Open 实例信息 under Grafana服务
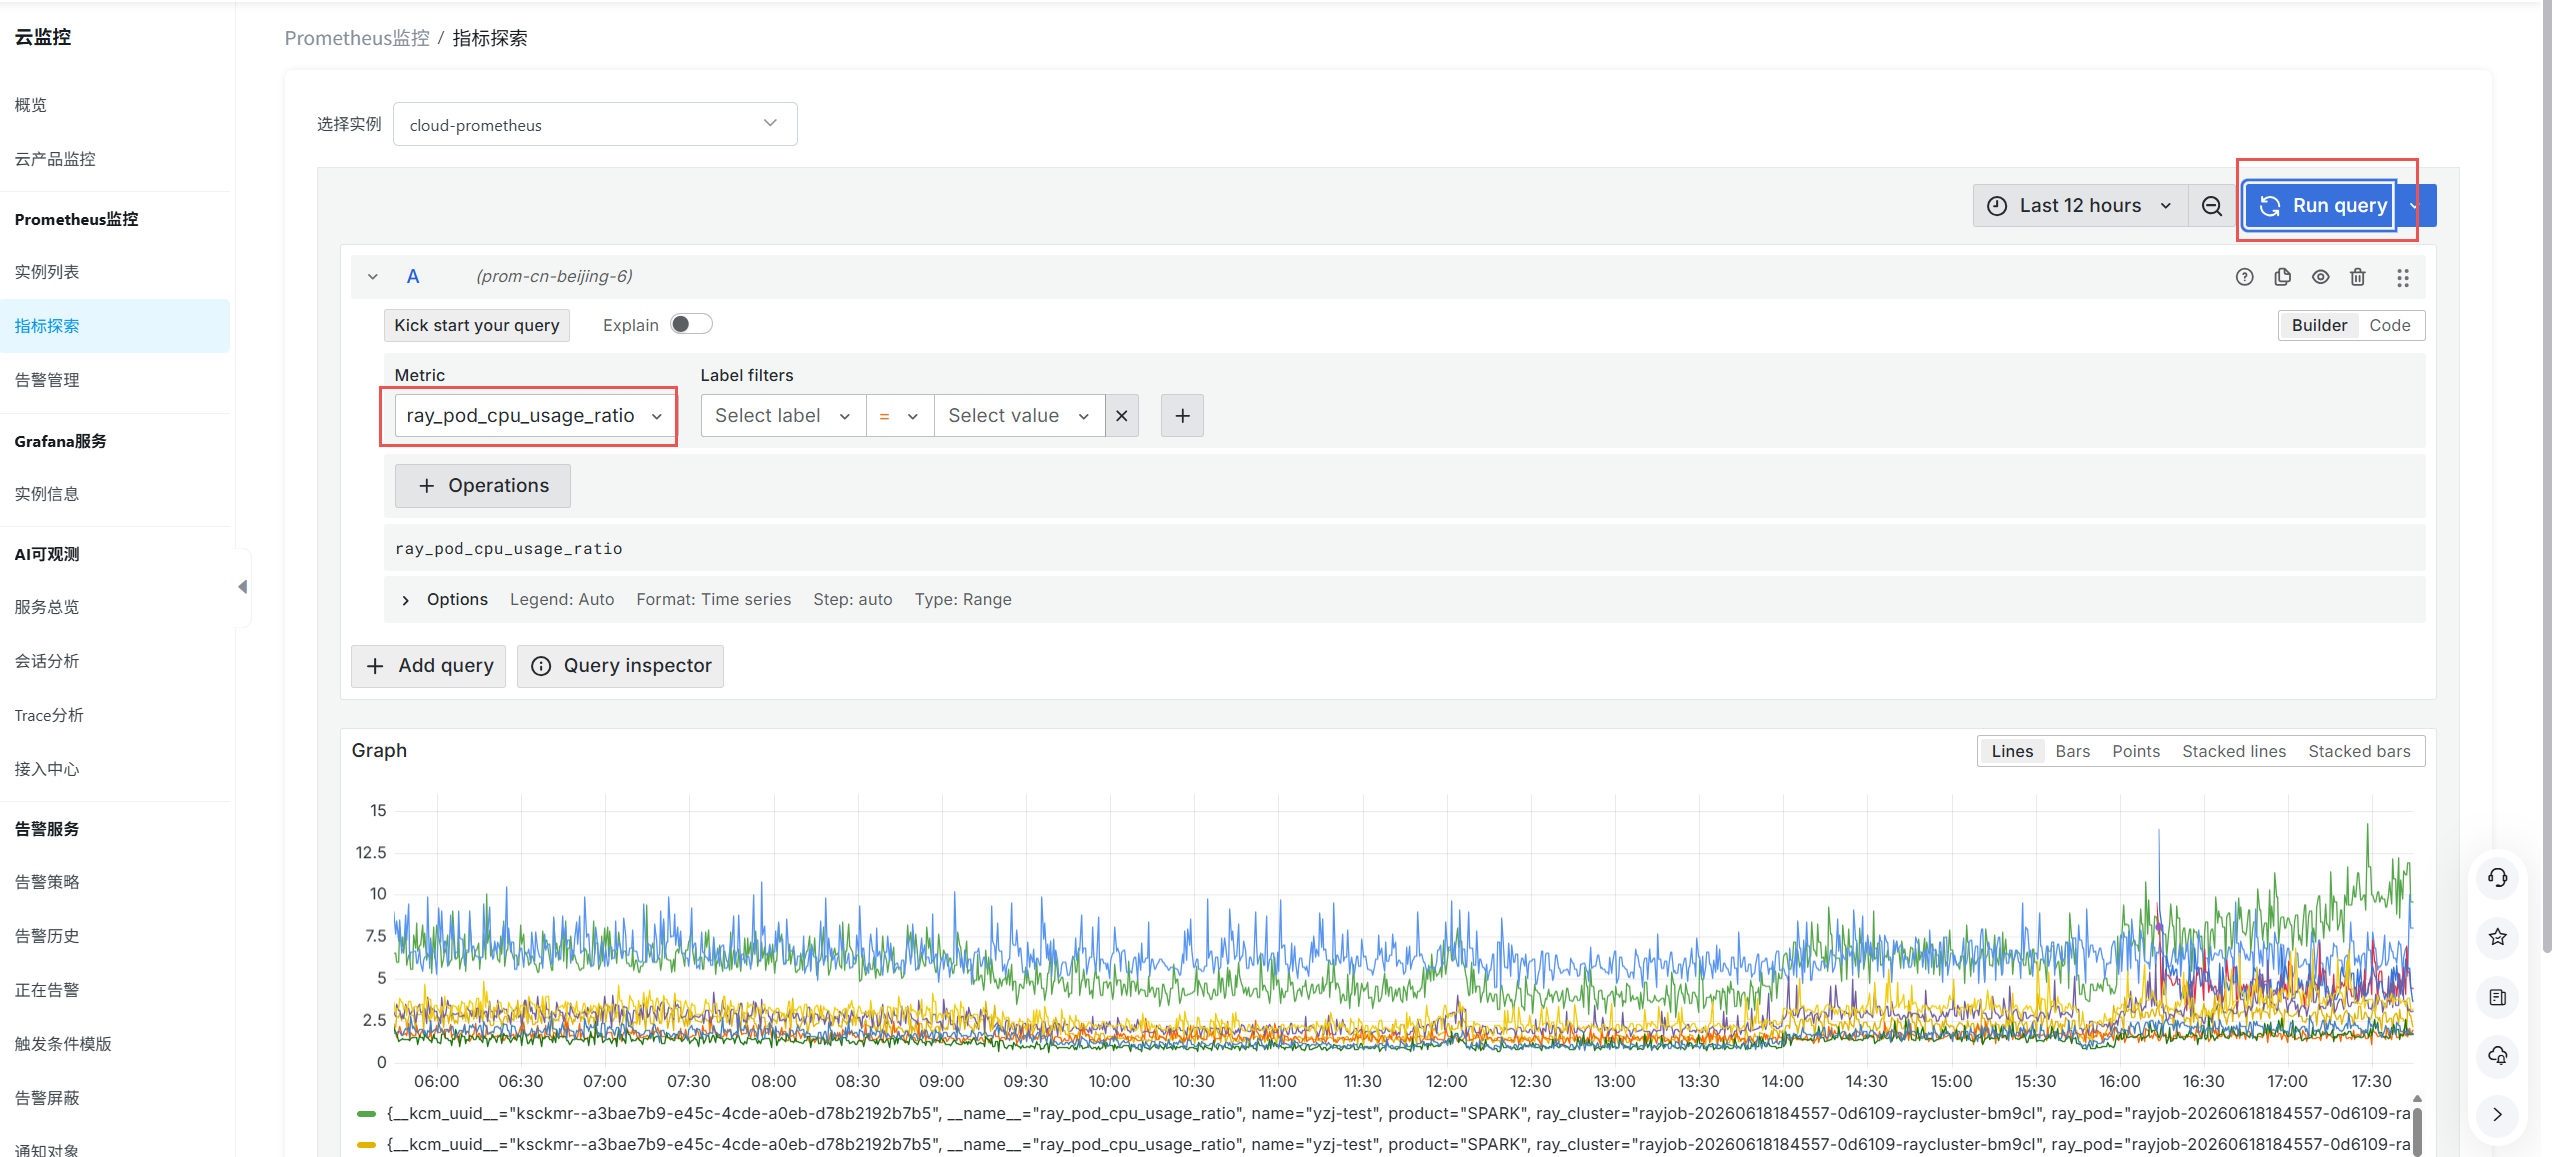The height and width of the screenshot is (1157, 2553). point(47,494)
